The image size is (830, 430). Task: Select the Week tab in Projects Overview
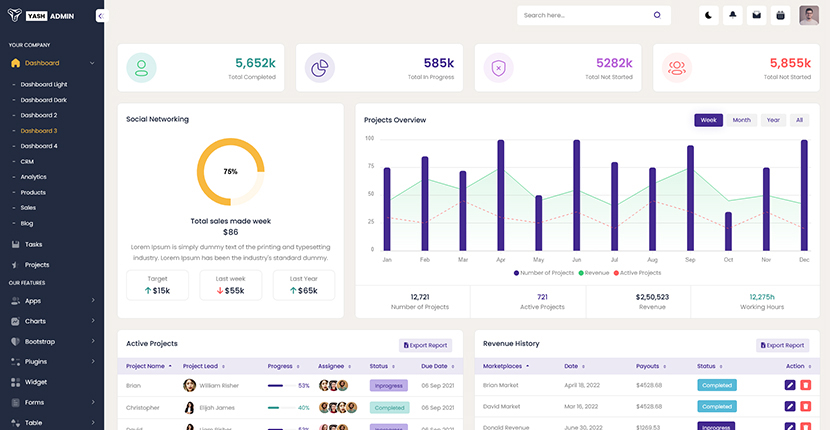(x=708, y=120)
